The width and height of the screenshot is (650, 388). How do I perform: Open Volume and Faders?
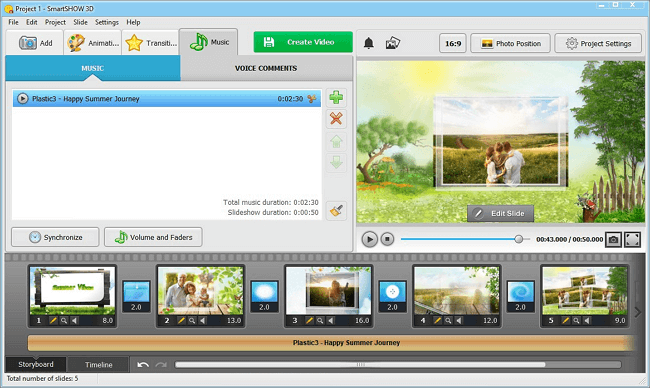[x=153, y=237]
